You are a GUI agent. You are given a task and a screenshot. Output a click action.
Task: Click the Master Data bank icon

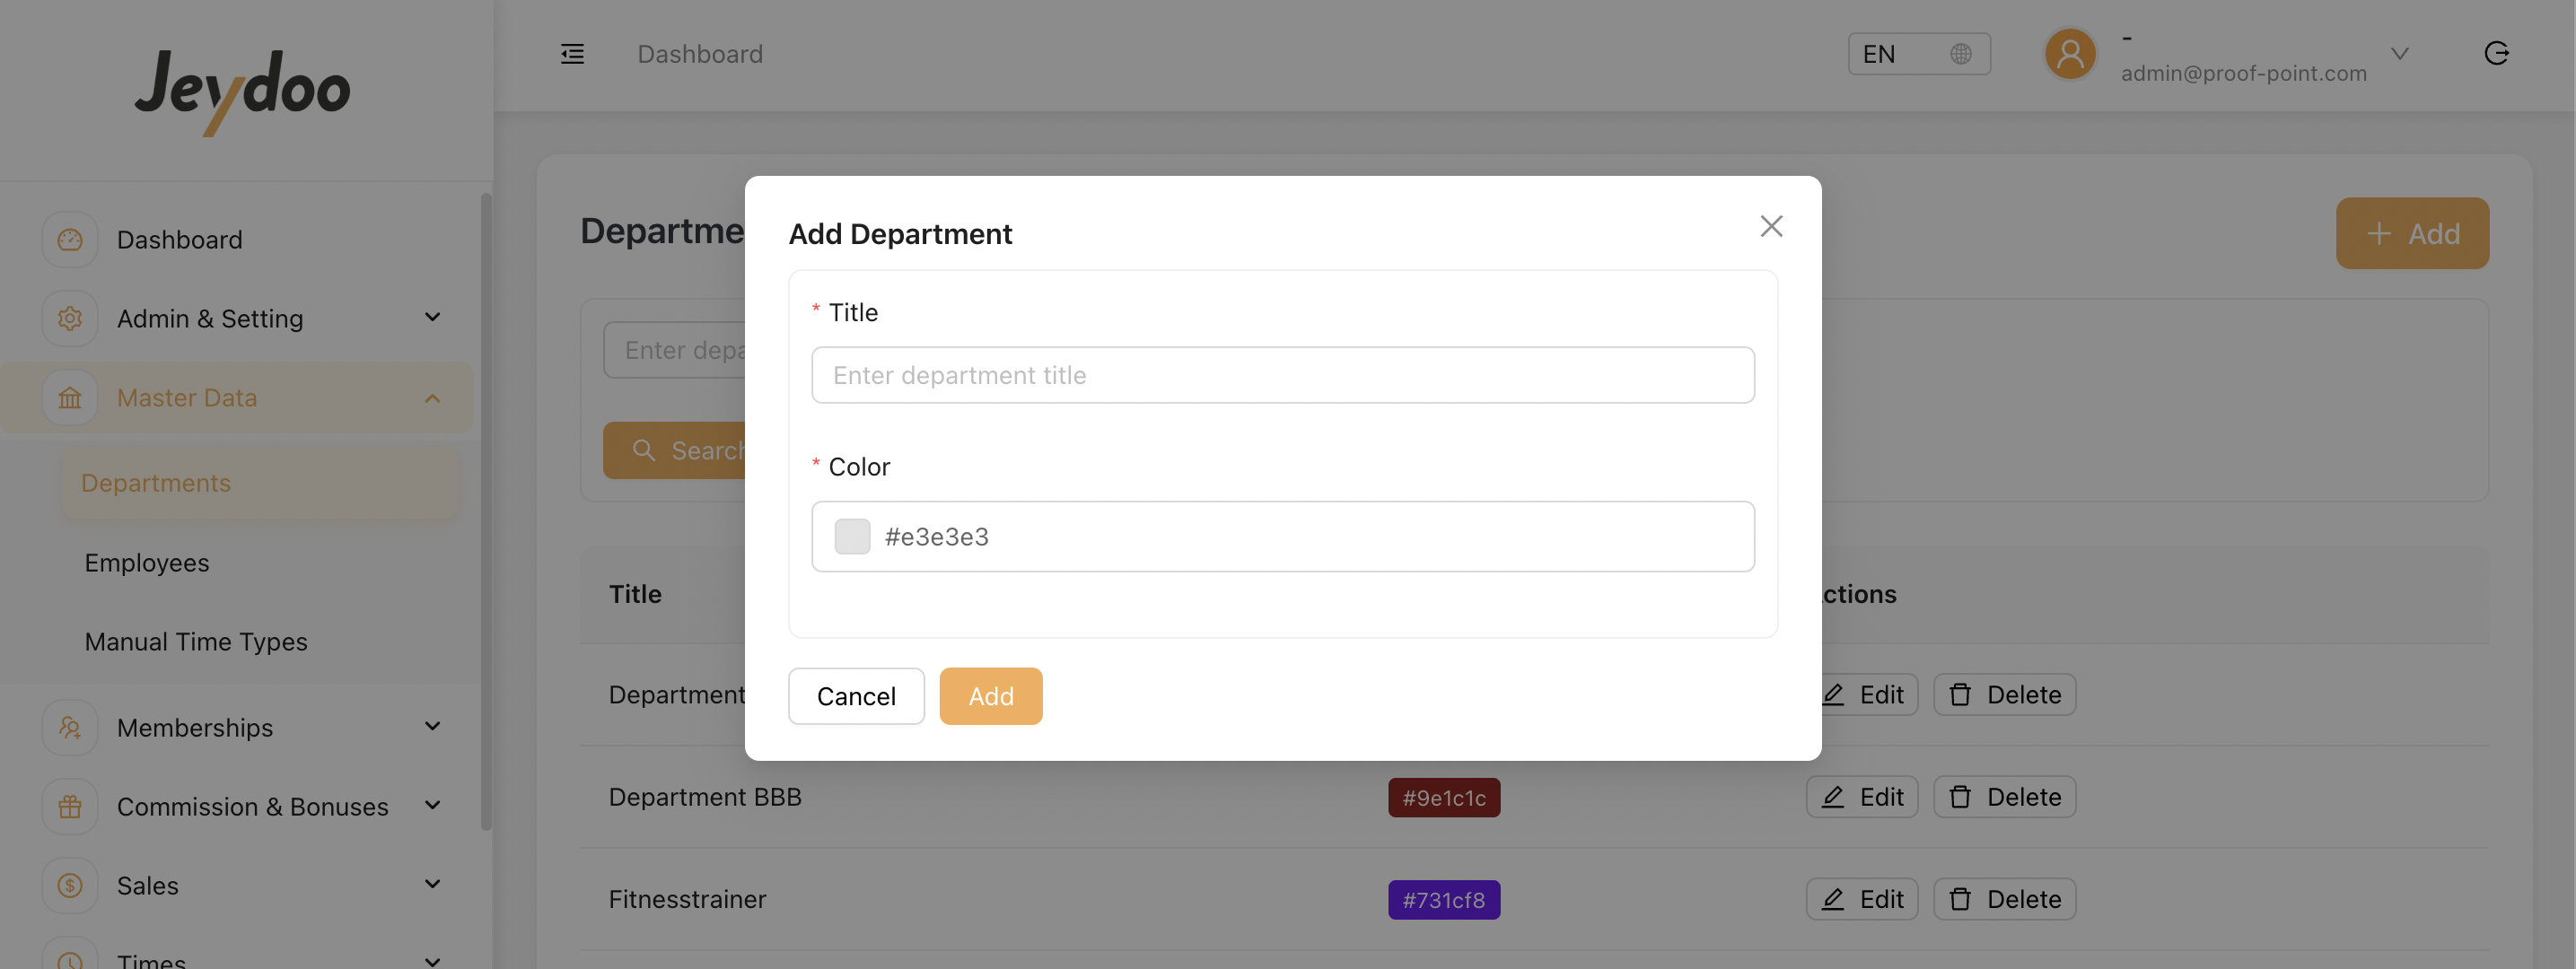[x=70, y=398]
